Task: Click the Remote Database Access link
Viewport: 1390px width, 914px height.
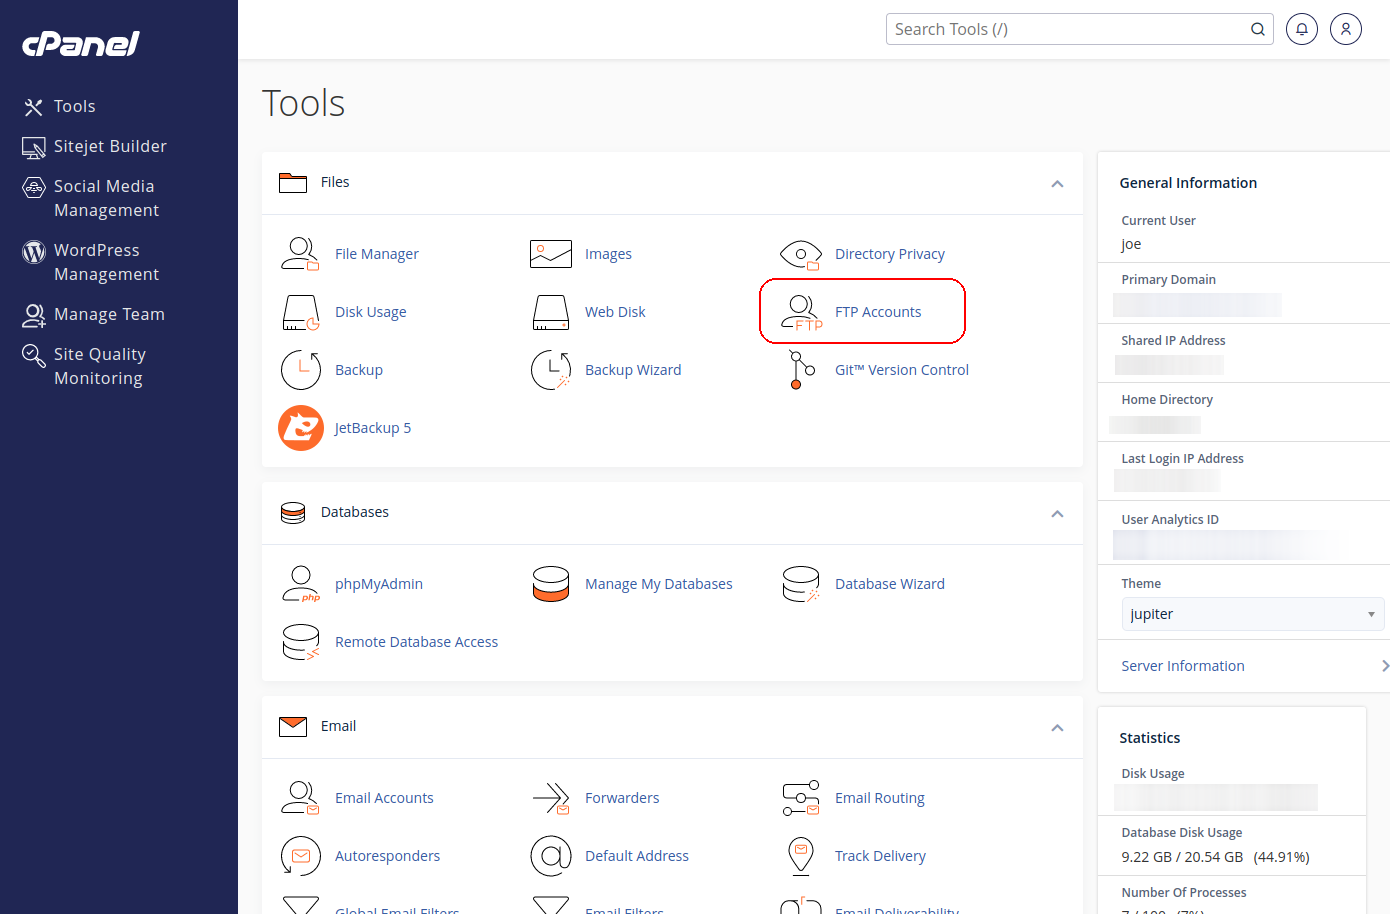Action: pyautogui.click(x=416, y=642)
